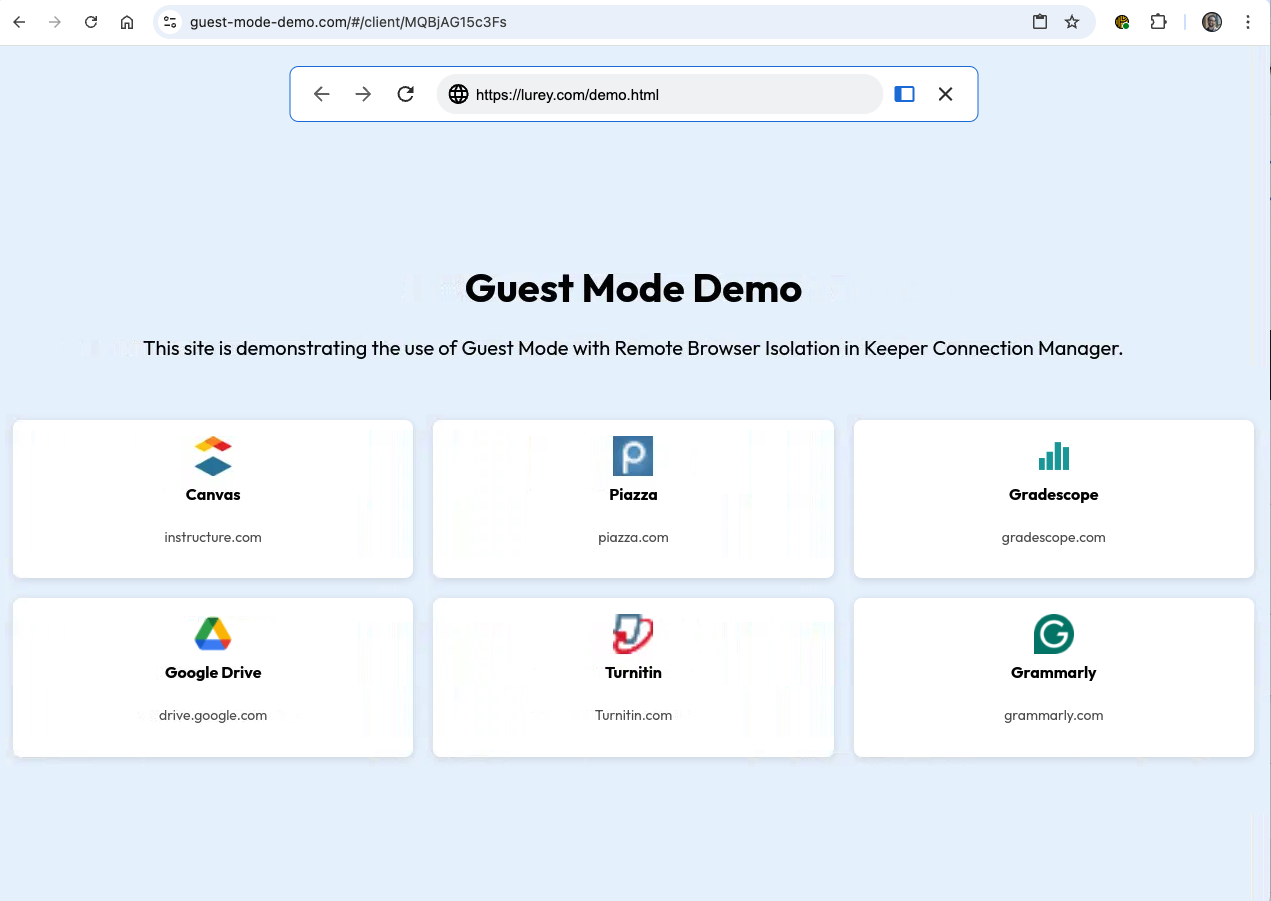Click the Gradescope bar chart icon
This screenshot has height=901, width=1271.
tap(1053, 456)
